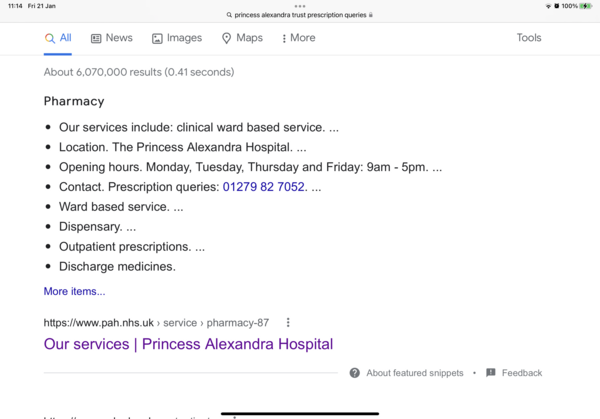Viewport: 600px width, 419px height.
Task: Open the result's three-dot options menu
Action: tap(288, 323)
